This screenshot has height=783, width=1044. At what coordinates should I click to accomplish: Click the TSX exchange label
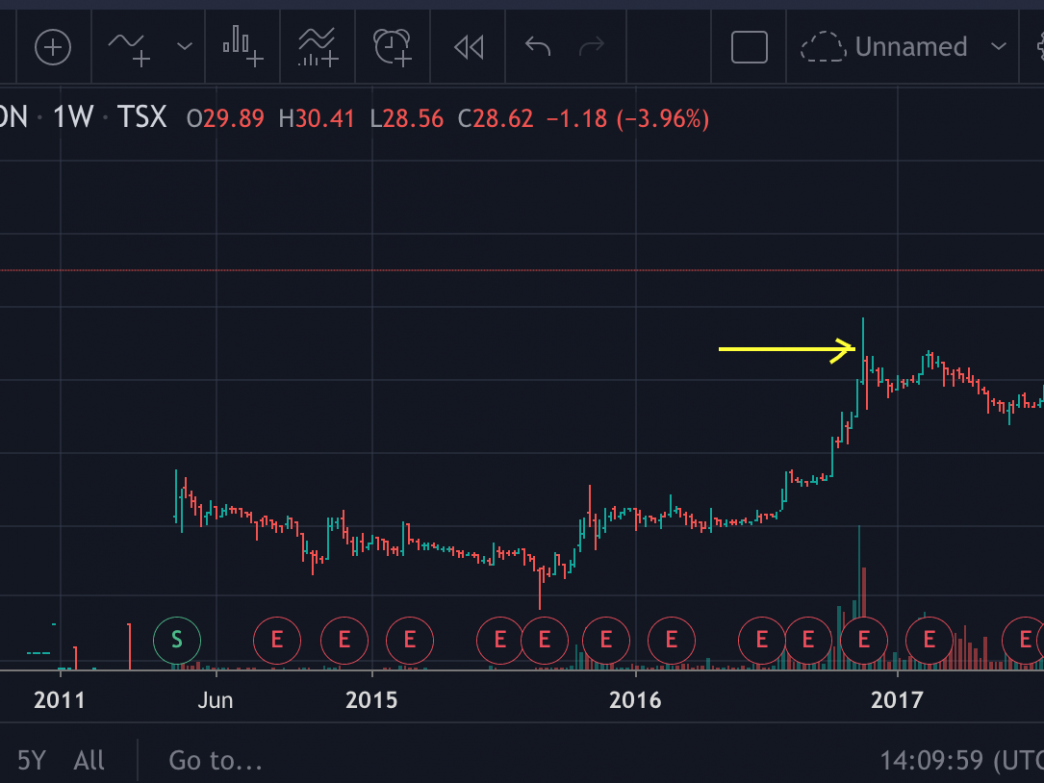tap(142, 118)
